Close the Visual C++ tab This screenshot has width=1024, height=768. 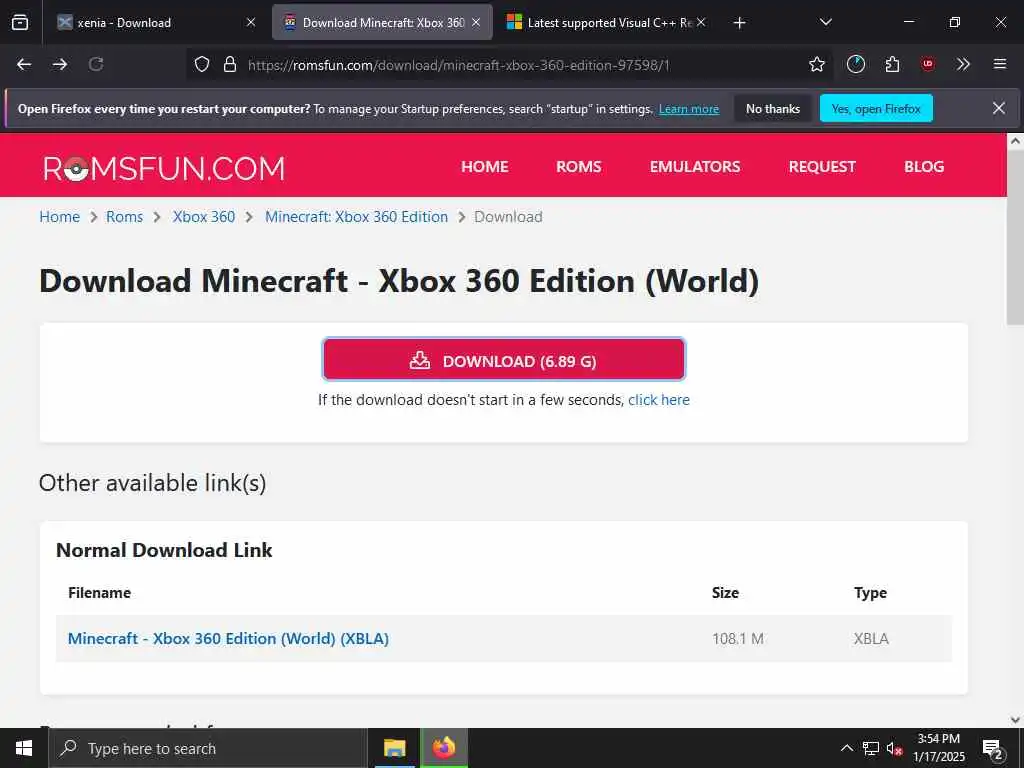(701, 22)
